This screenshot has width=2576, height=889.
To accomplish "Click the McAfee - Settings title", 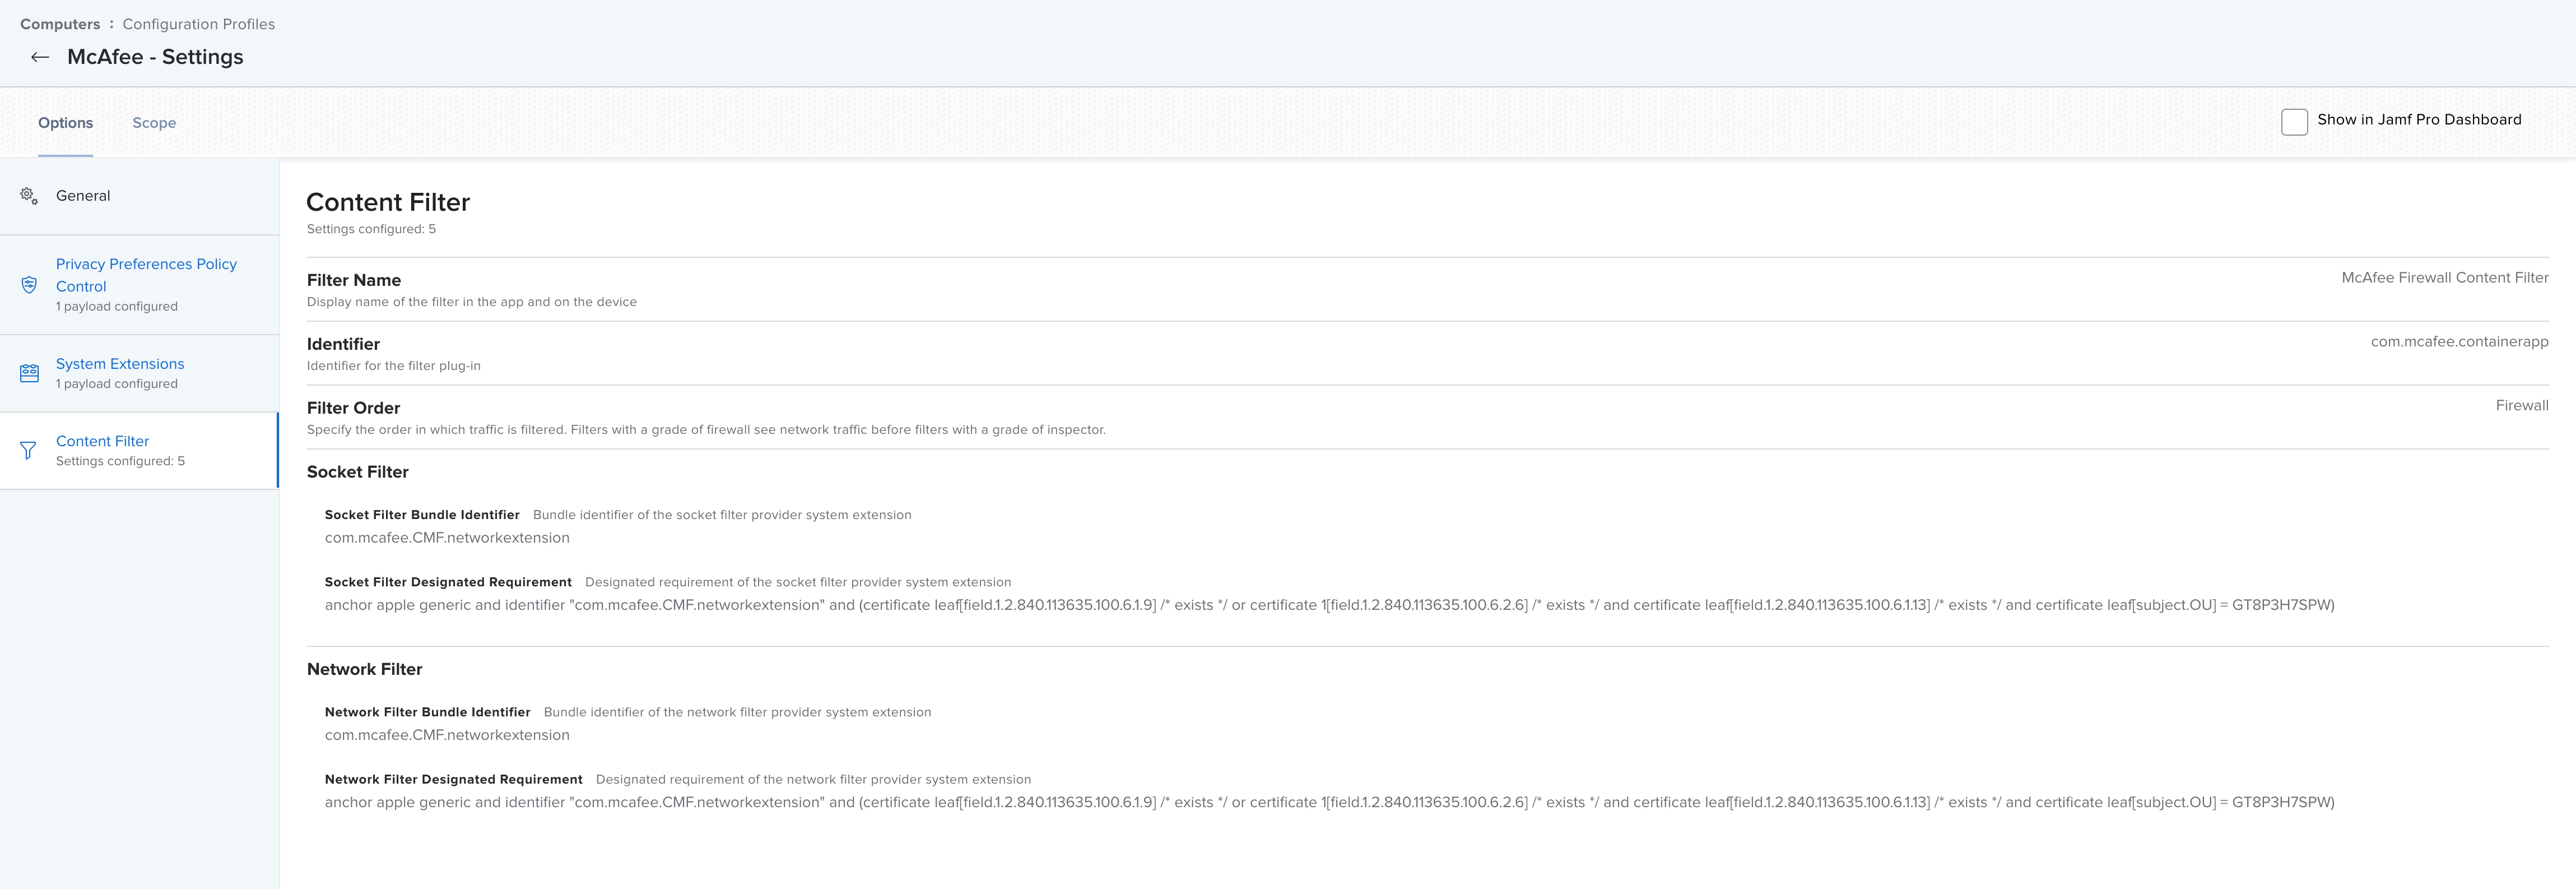I will [155, 57].
